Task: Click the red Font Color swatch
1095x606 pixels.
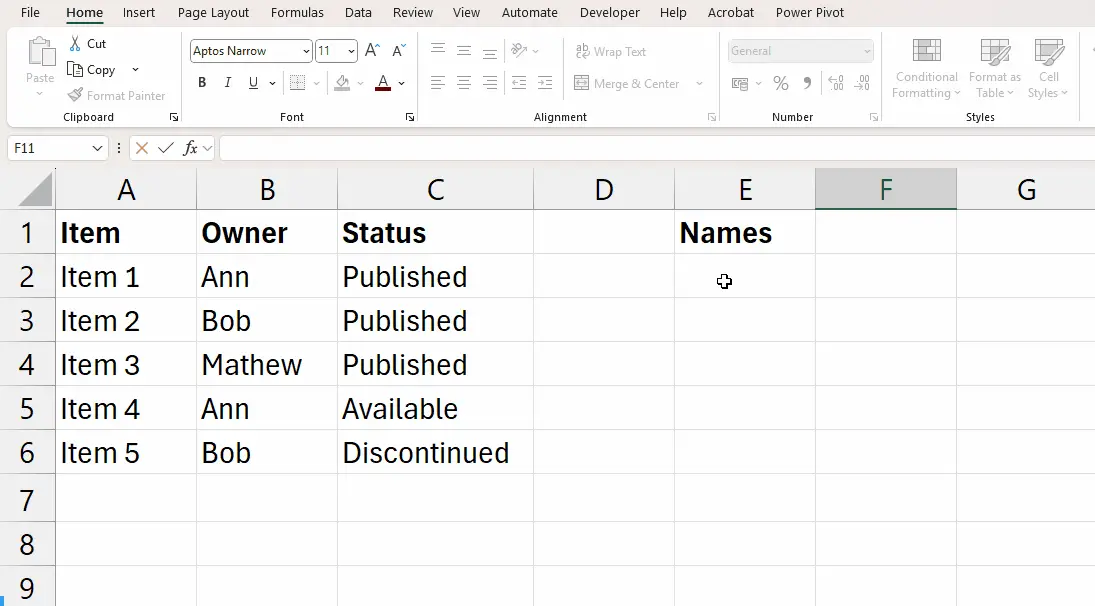Action: click(382, 84)
